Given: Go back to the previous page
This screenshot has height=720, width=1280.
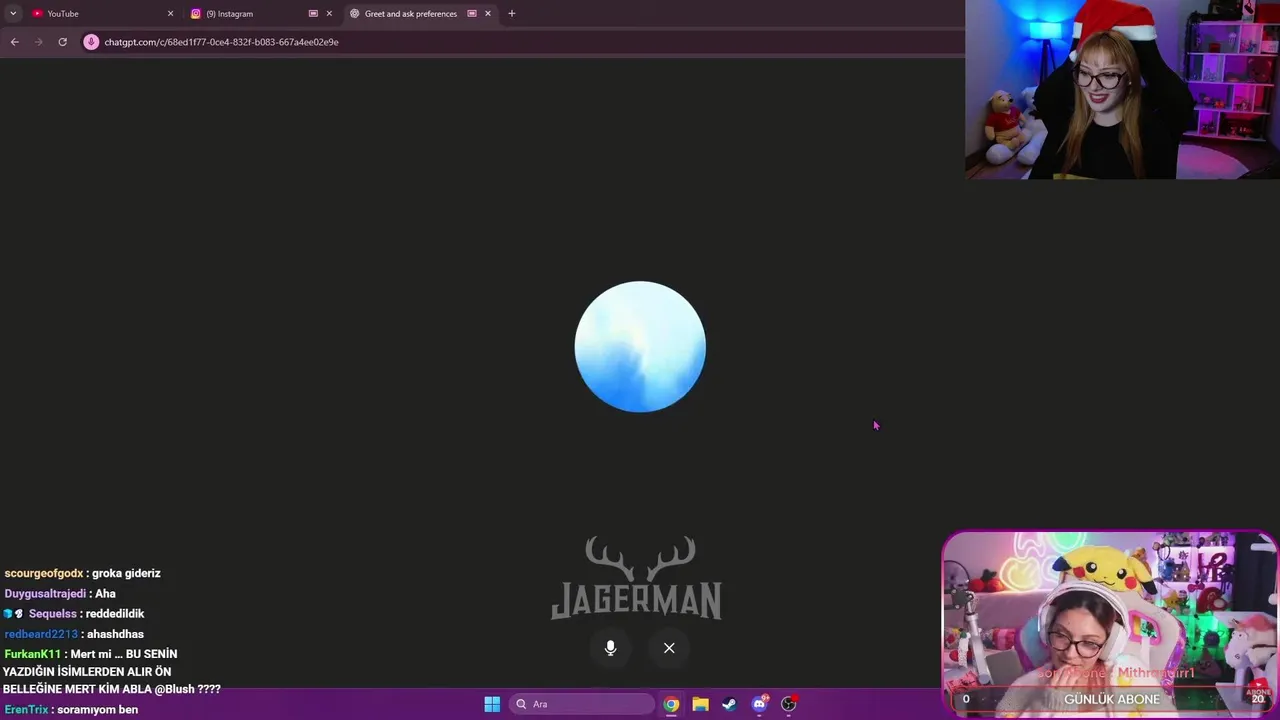Looking at the screenshot, I should pos(14,42).
